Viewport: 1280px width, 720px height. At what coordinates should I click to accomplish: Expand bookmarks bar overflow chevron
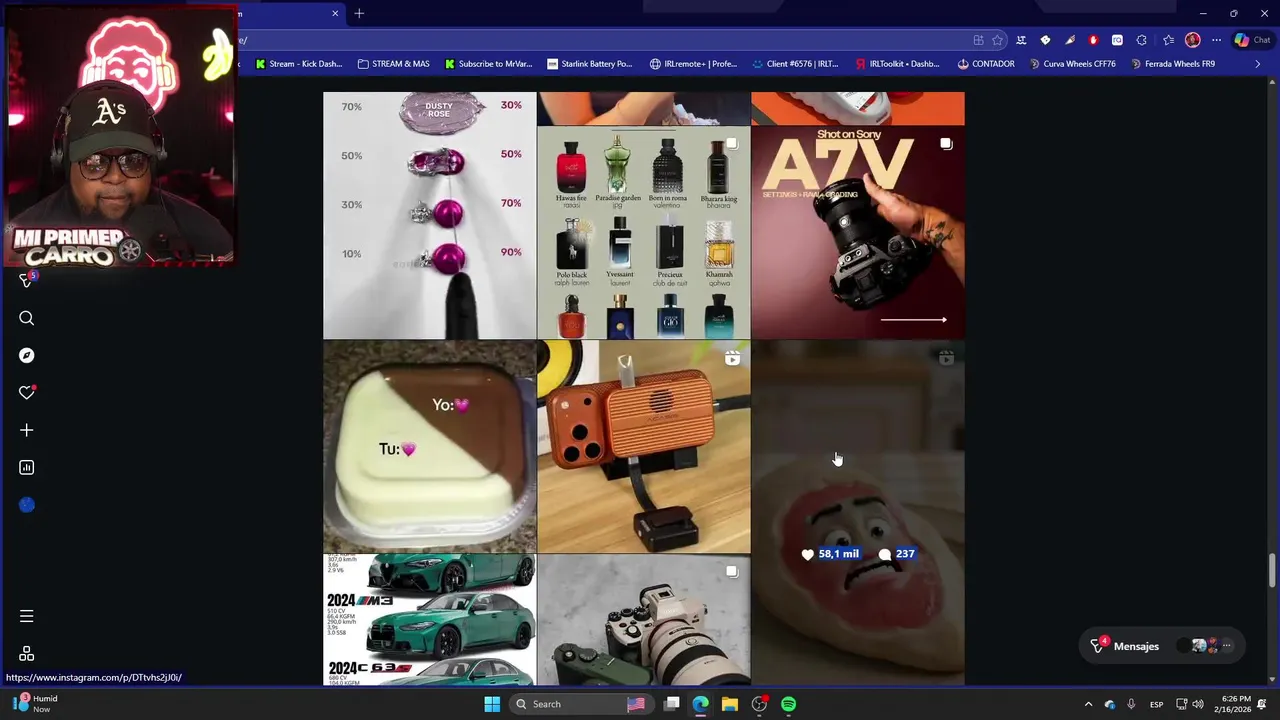point(1258,64)
